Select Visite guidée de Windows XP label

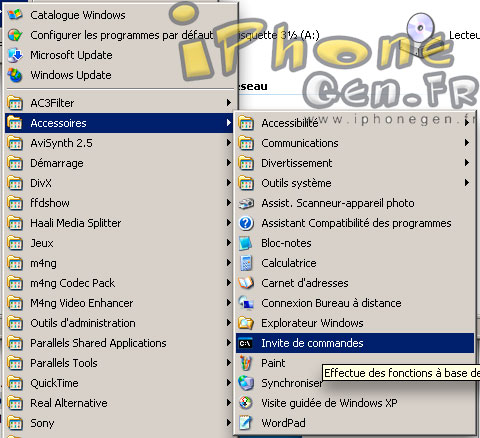tap(329, 403)
